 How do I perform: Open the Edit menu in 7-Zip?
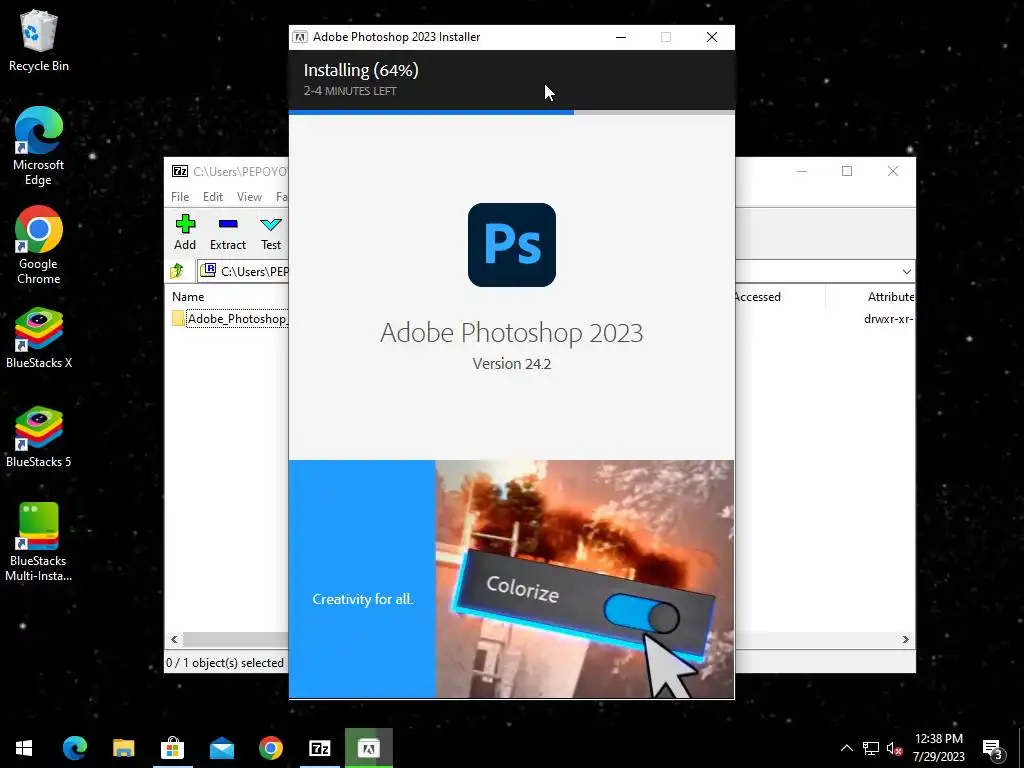tap(213, 197)
